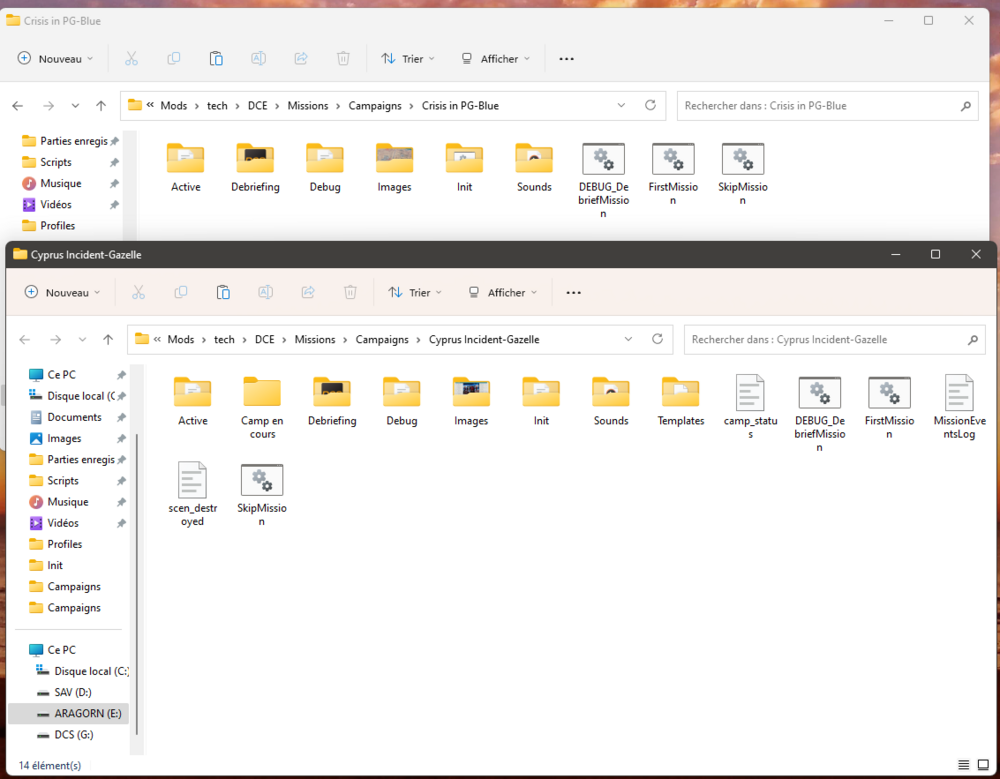This screenshot has height=779, width=1000.
Task: Switch to large icons view in status bar
Action: coord(983,764)
